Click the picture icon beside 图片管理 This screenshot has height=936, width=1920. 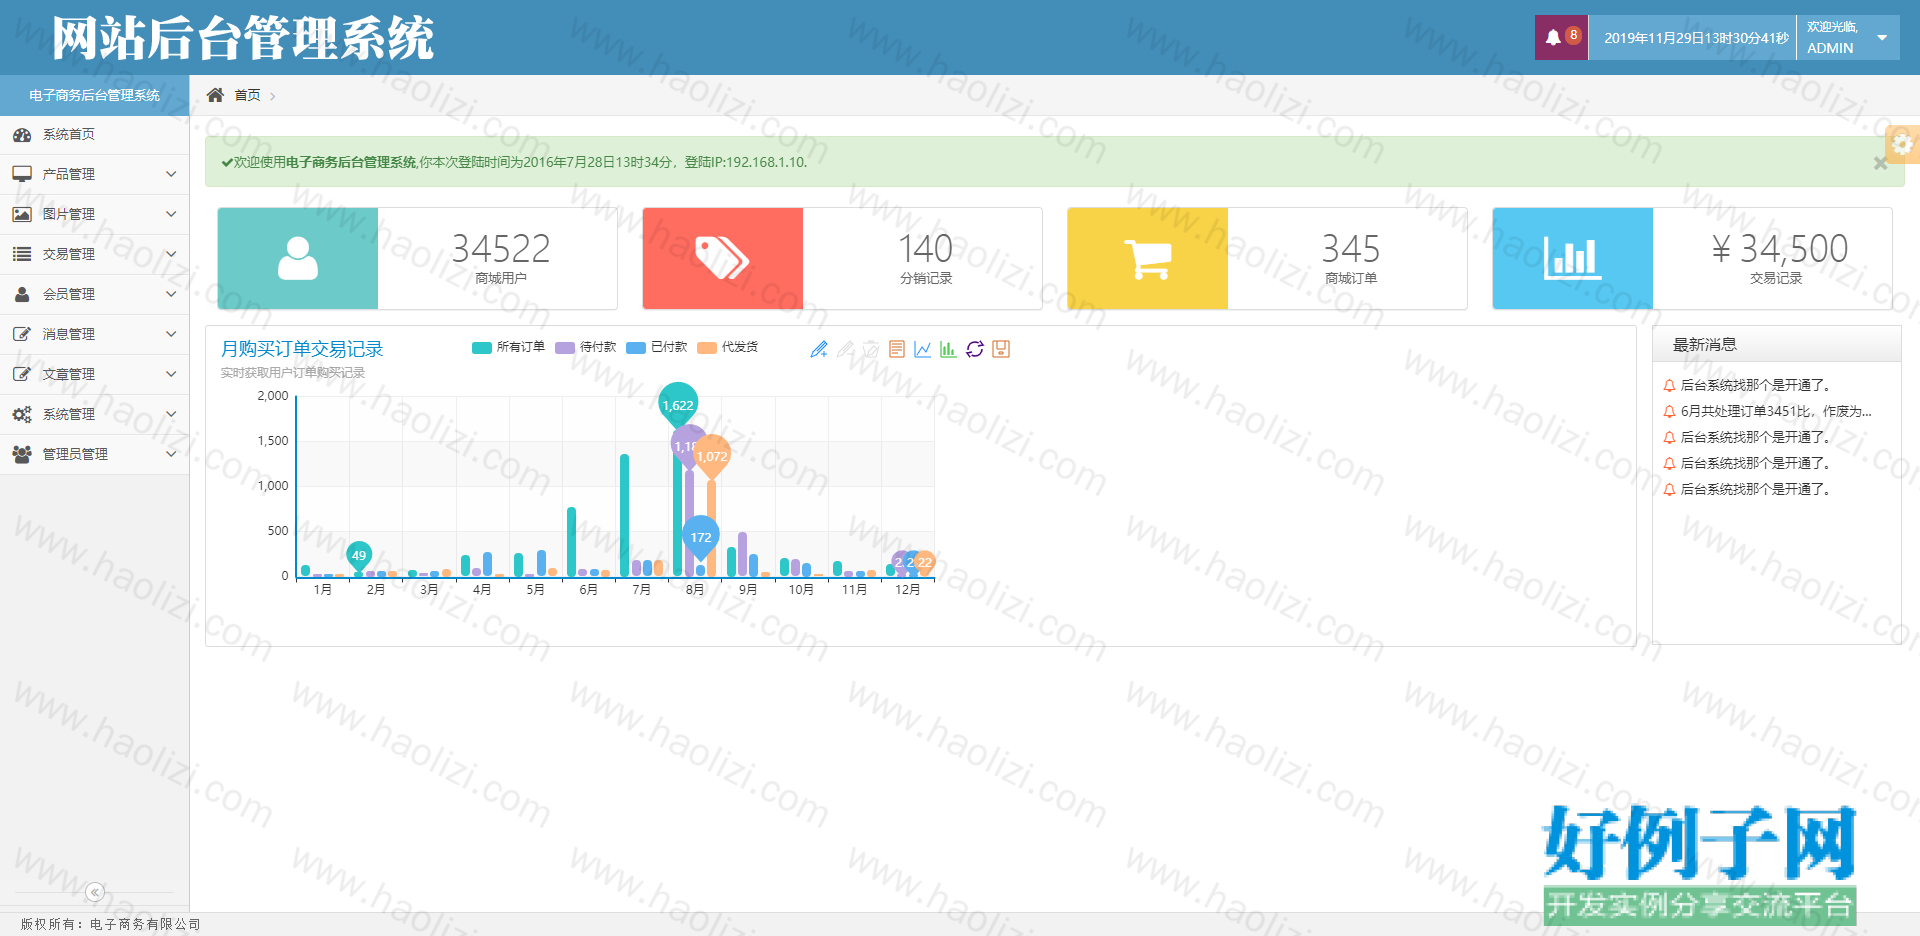(x=22, y=214)
